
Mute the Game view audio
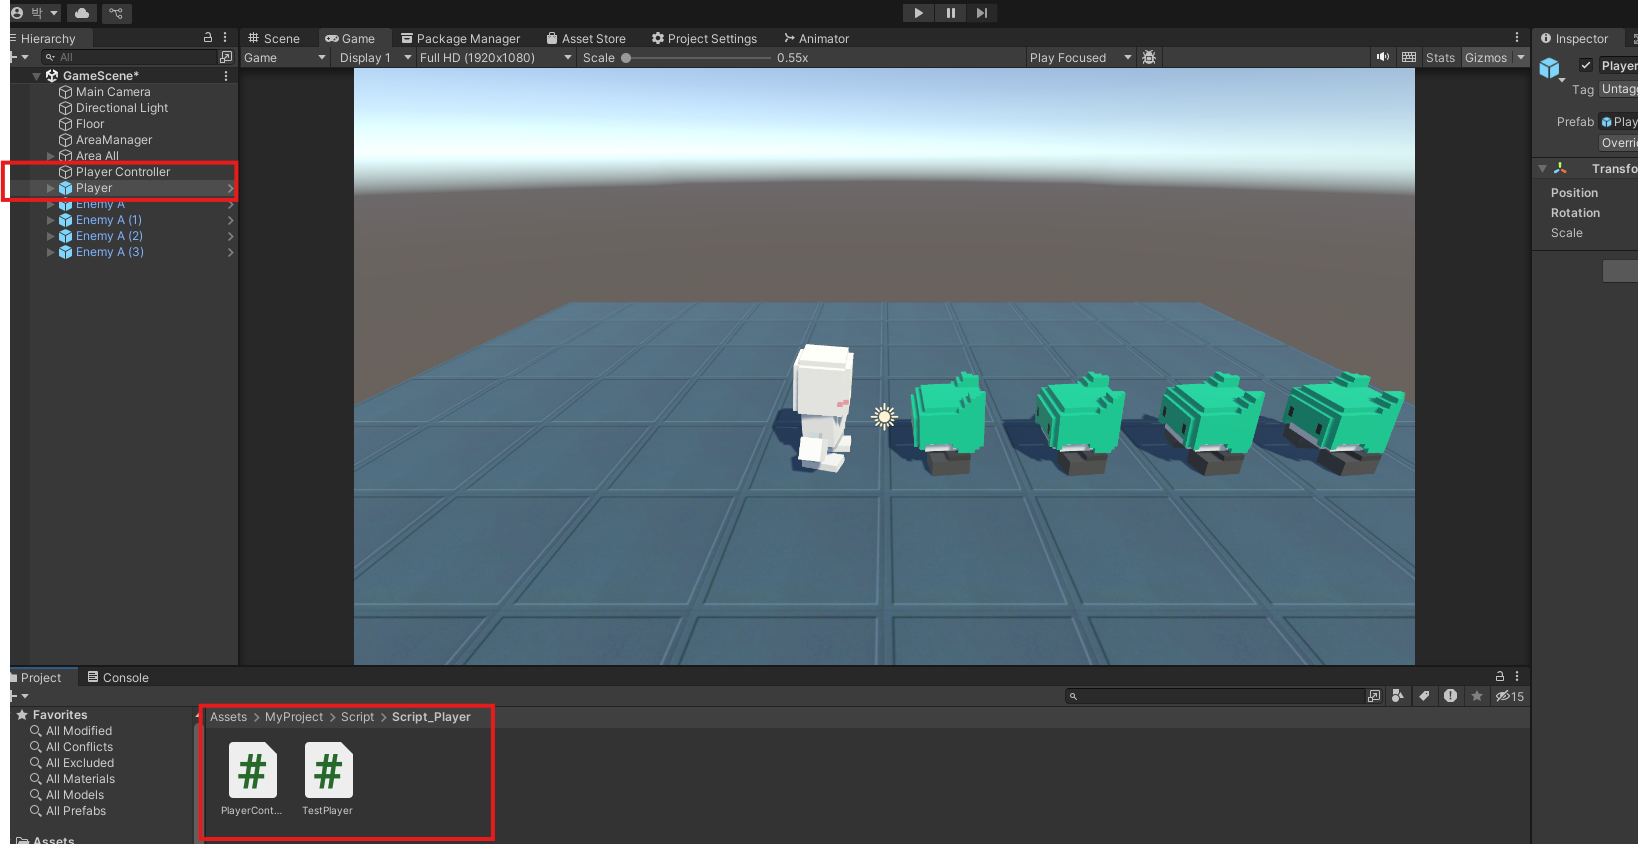coord(1383,57)
